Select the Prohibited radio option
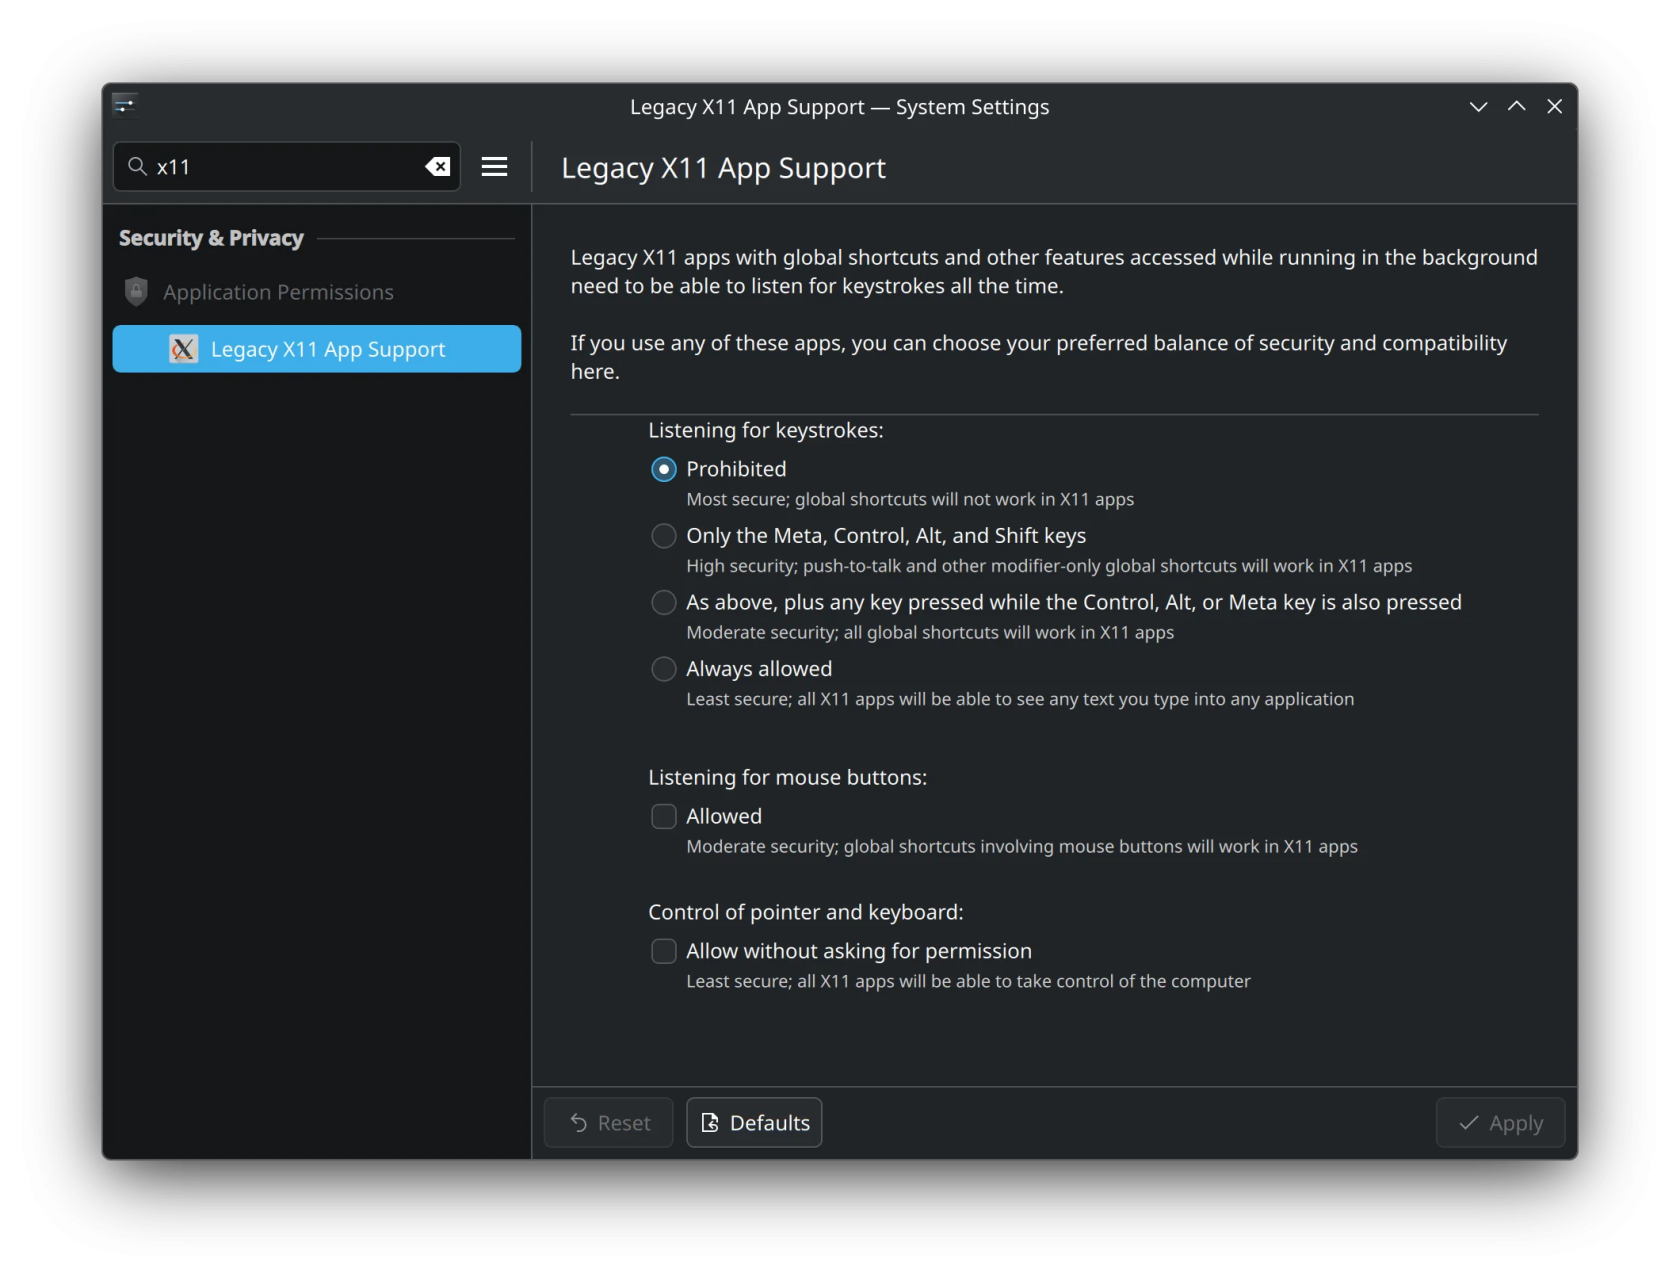The height and width of the screenshot is (1281, 1680). click(x=663, y=469)
